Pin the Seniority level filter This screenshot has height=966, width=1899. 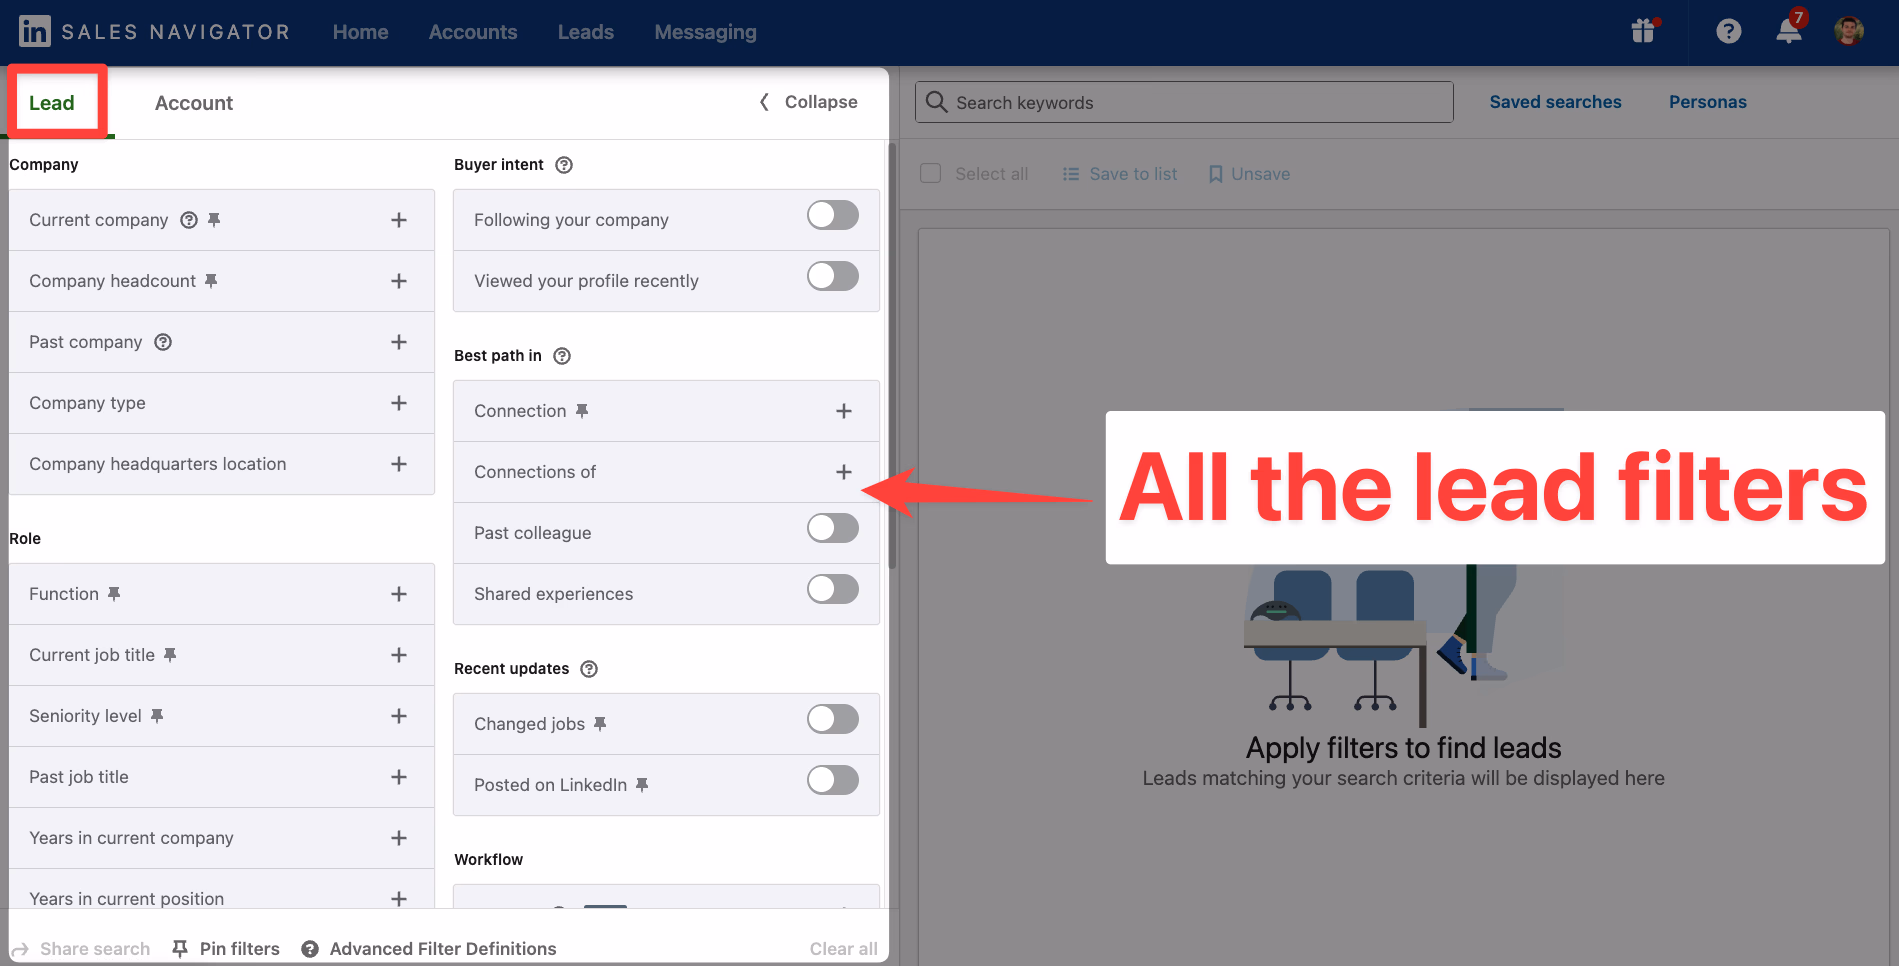coord(157,716)
